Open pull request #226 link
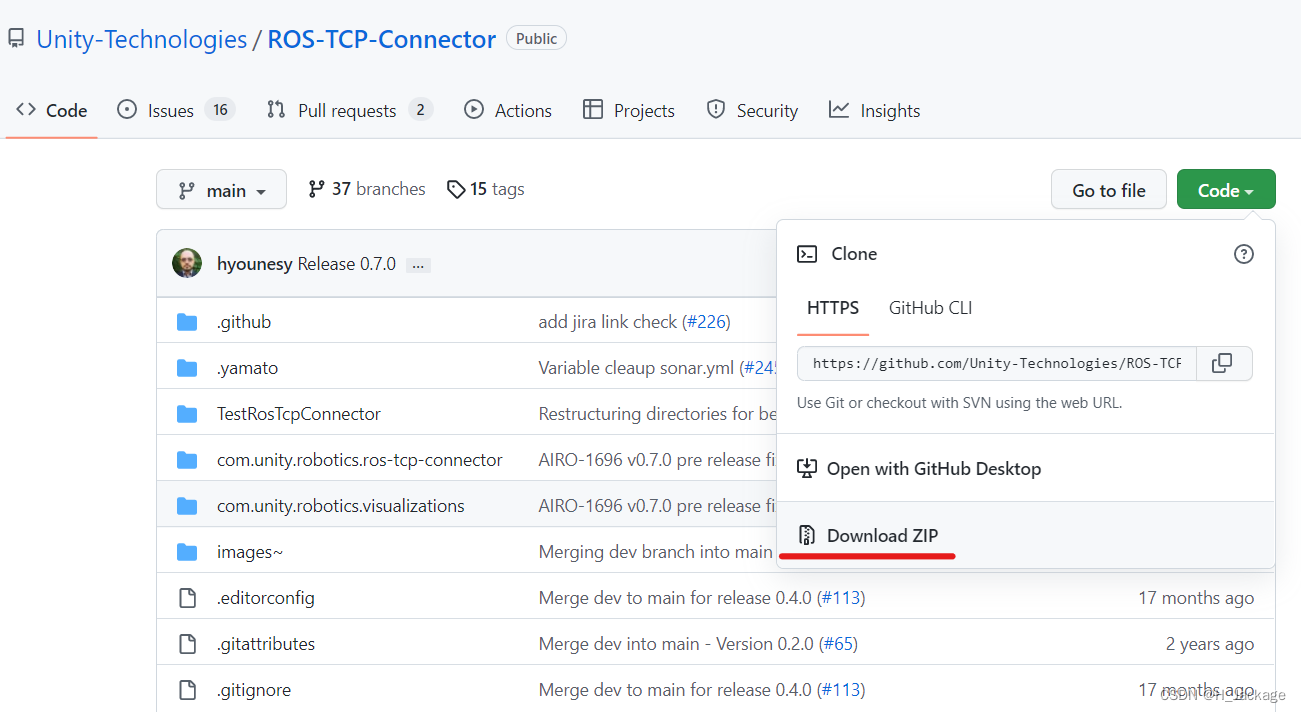Screen dimensions: 1301x712 click(706, 322)
